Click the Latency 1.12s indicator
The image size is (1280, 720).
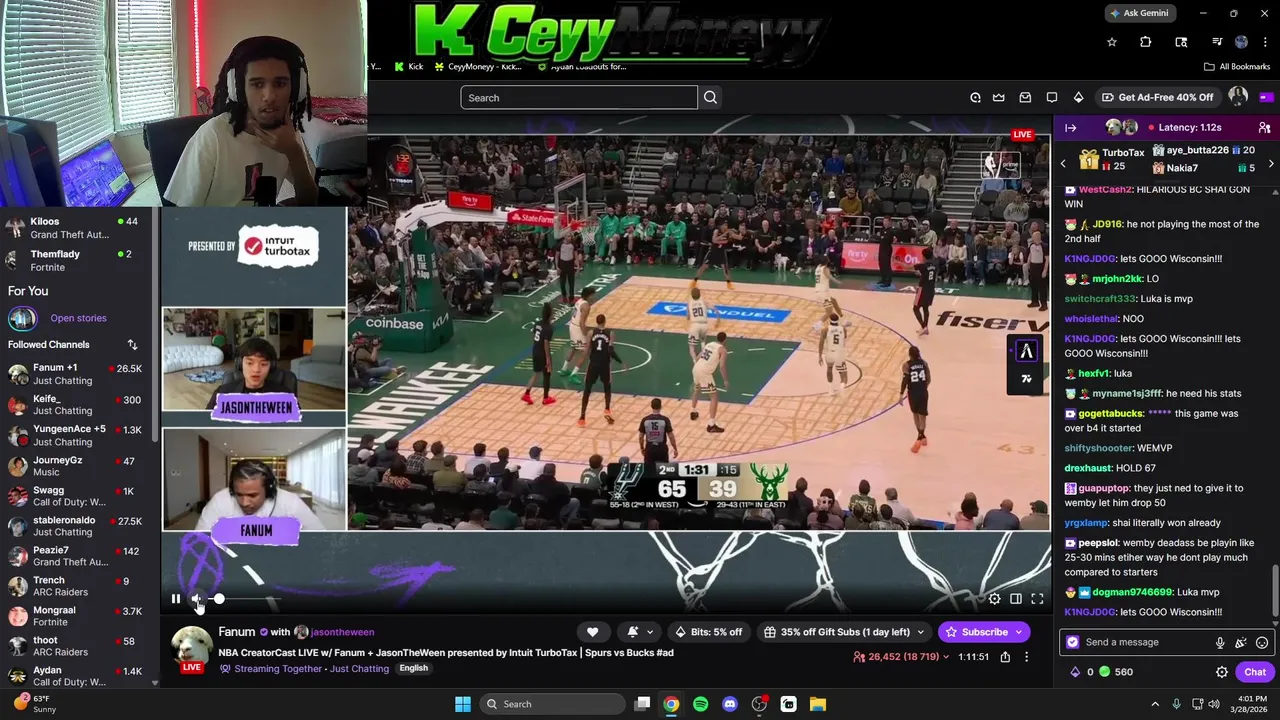coord(1185,128)
